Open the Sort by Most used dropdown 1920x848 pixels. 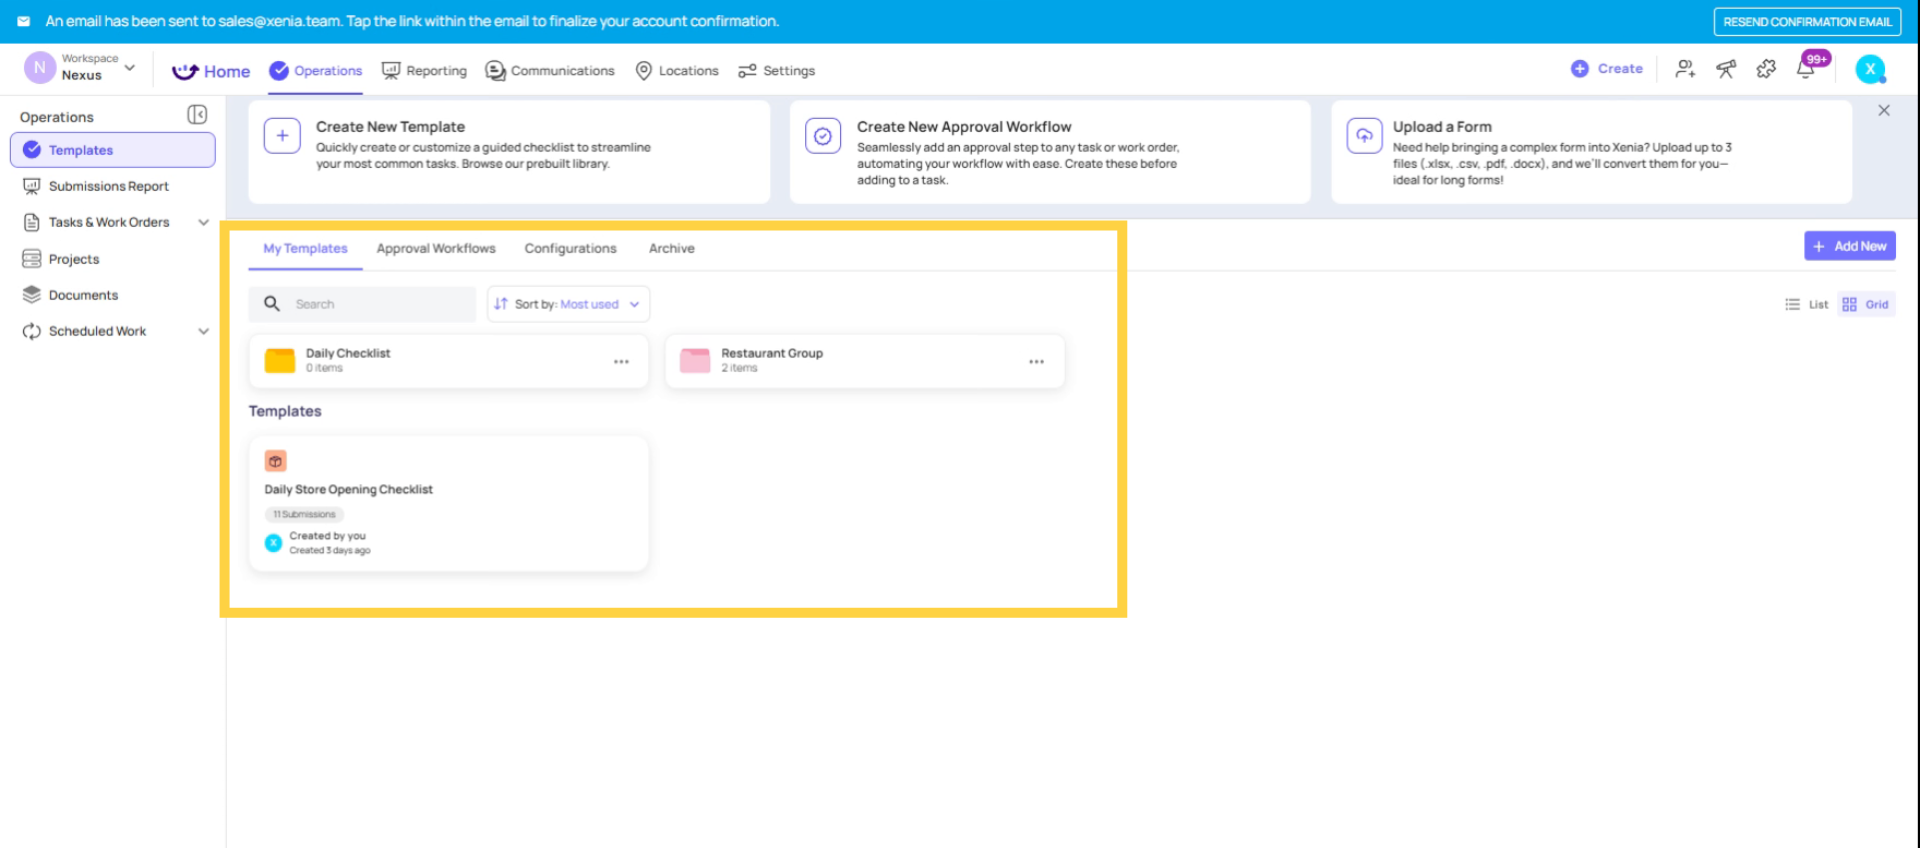568,304
